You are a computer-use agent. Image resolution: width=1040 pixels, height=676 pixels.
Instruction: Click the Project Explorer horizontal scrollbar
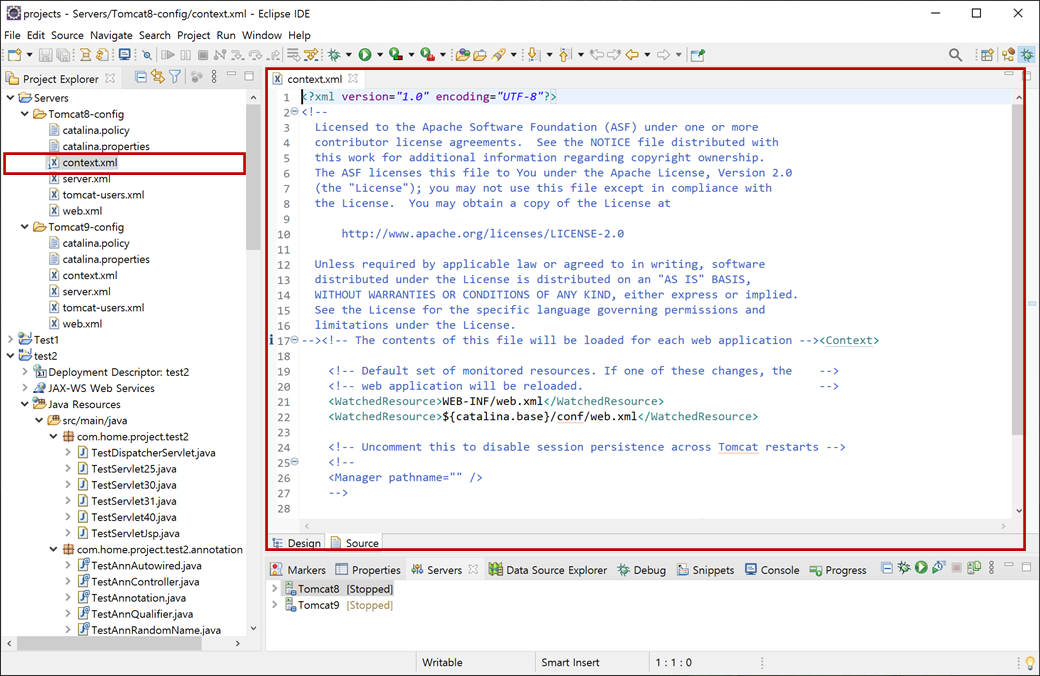tap(109, 643)
